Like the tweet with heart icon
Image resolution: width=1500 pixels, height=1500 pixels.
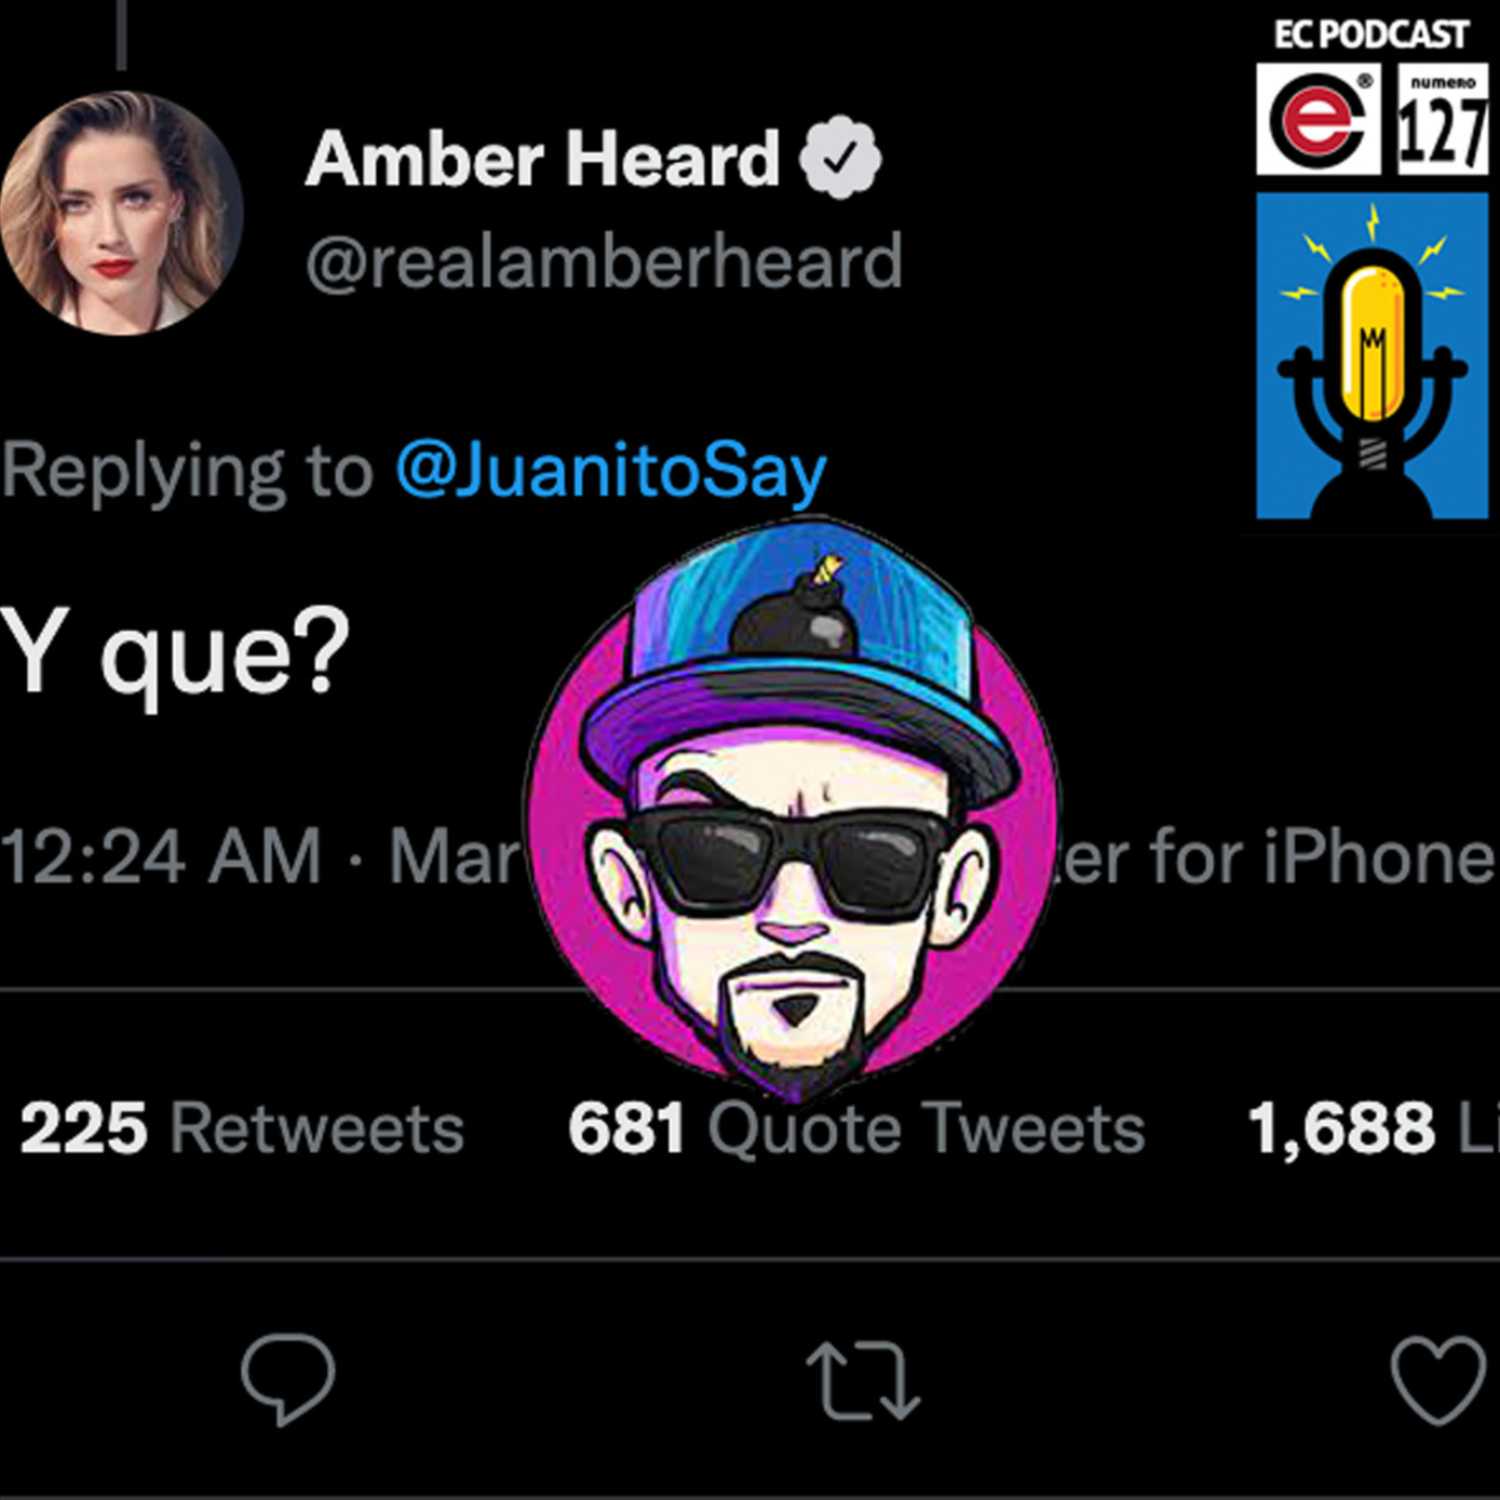(1438, 1380)
